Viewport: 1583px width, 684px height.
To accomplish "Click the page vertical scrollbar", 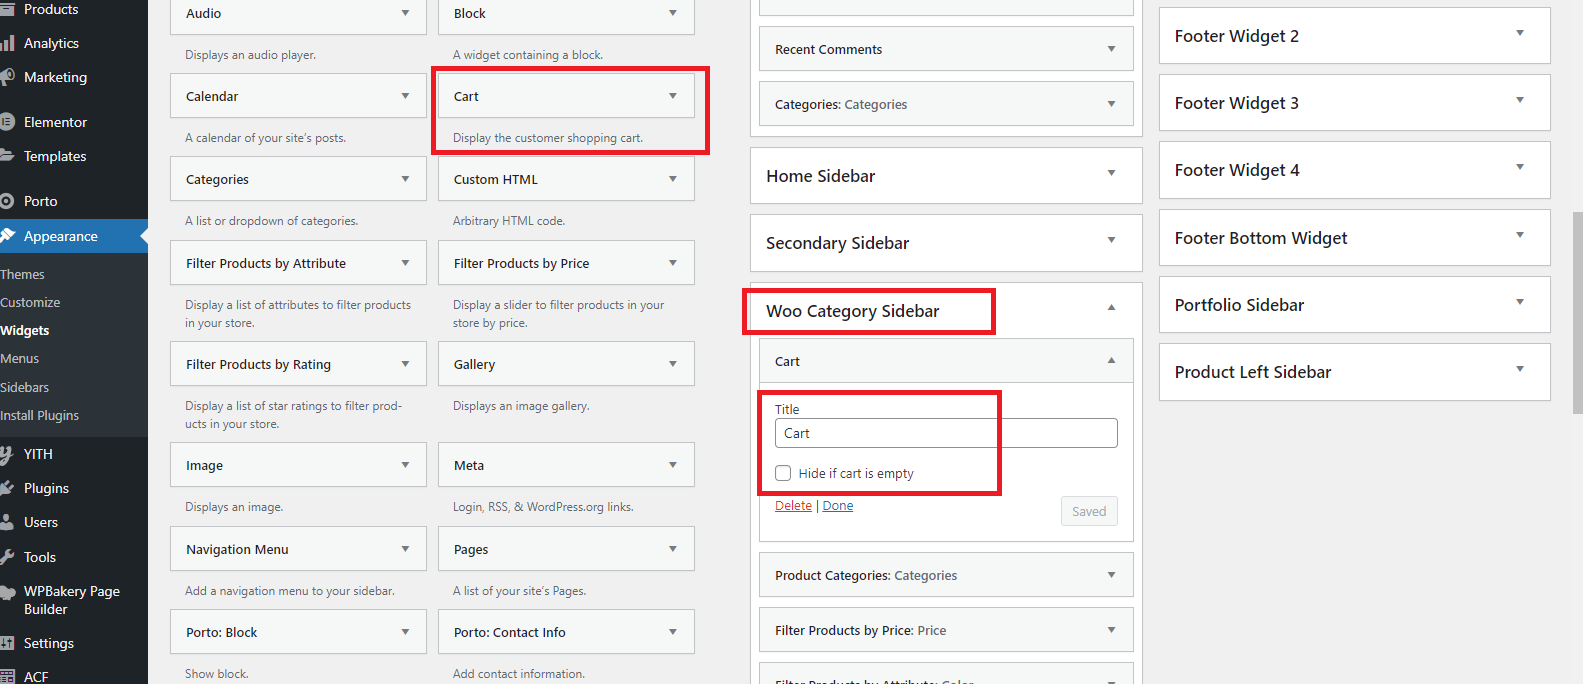I will (1577, 310).
